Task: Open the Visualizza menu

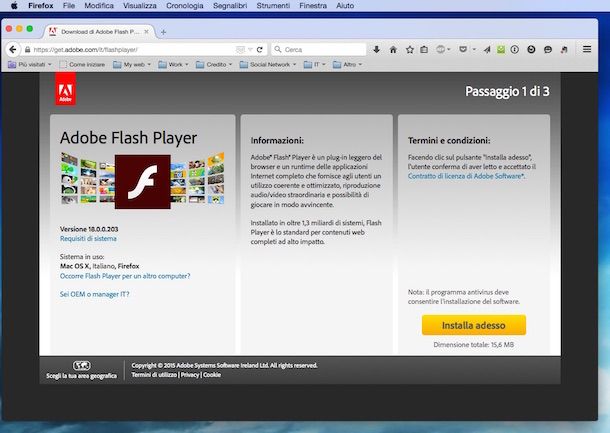Action: pos(140,5)
